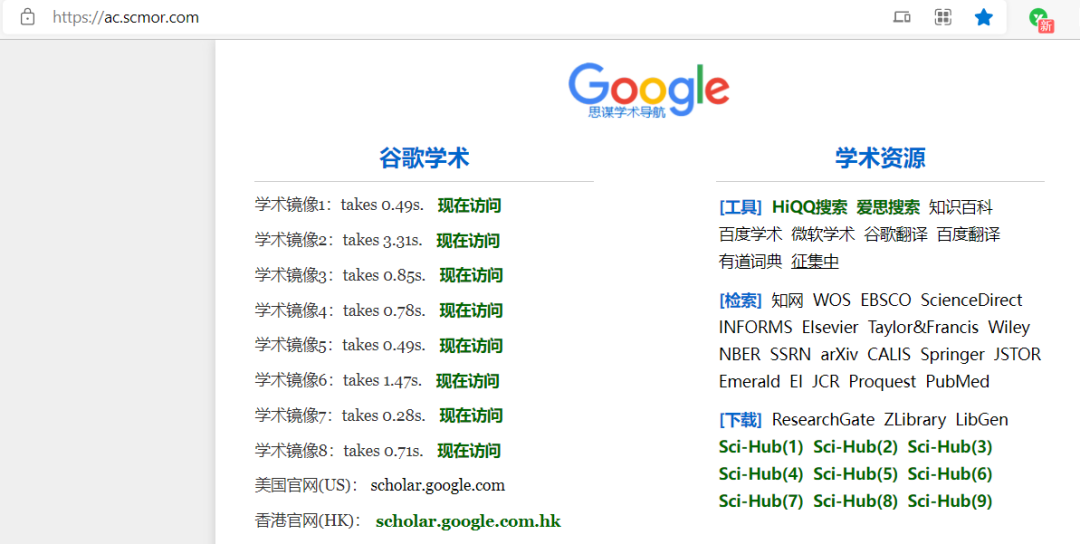
Task: Open Sci-Hub(5) link
Action: pyautogui.click(x=855, y=474)
